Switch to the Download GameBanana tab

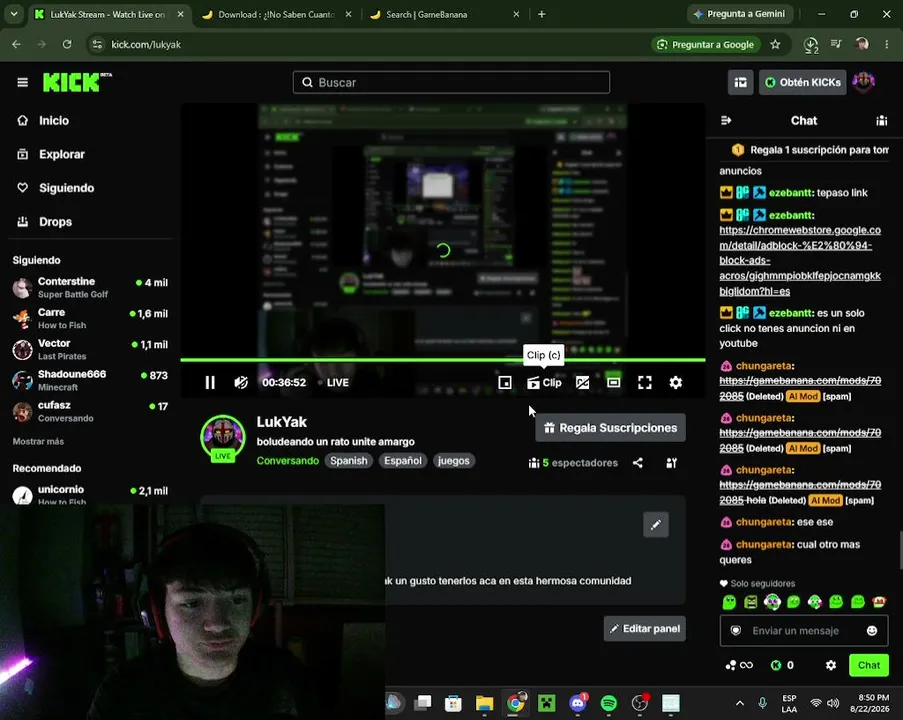276,14
